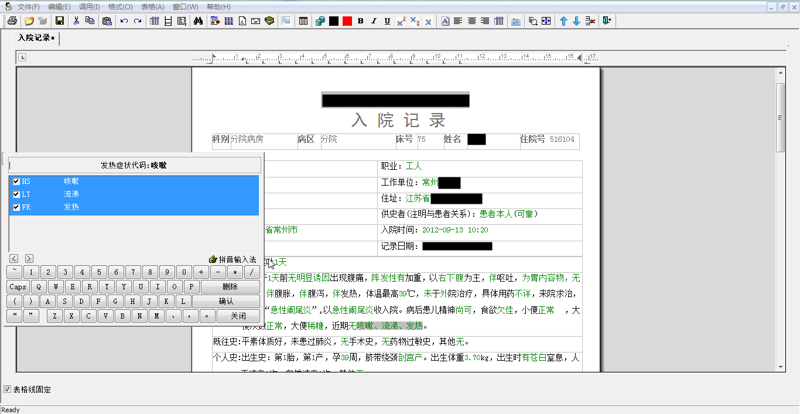Click the binoculars Find icon

pos(198,21)
